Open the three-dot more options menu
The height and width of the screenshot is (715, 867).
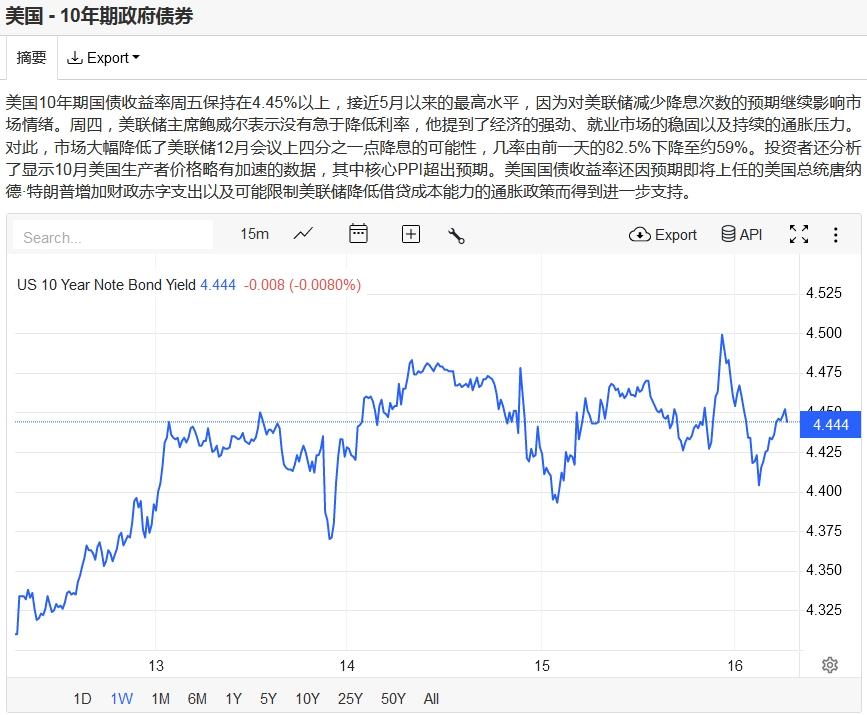pos(836,235)
